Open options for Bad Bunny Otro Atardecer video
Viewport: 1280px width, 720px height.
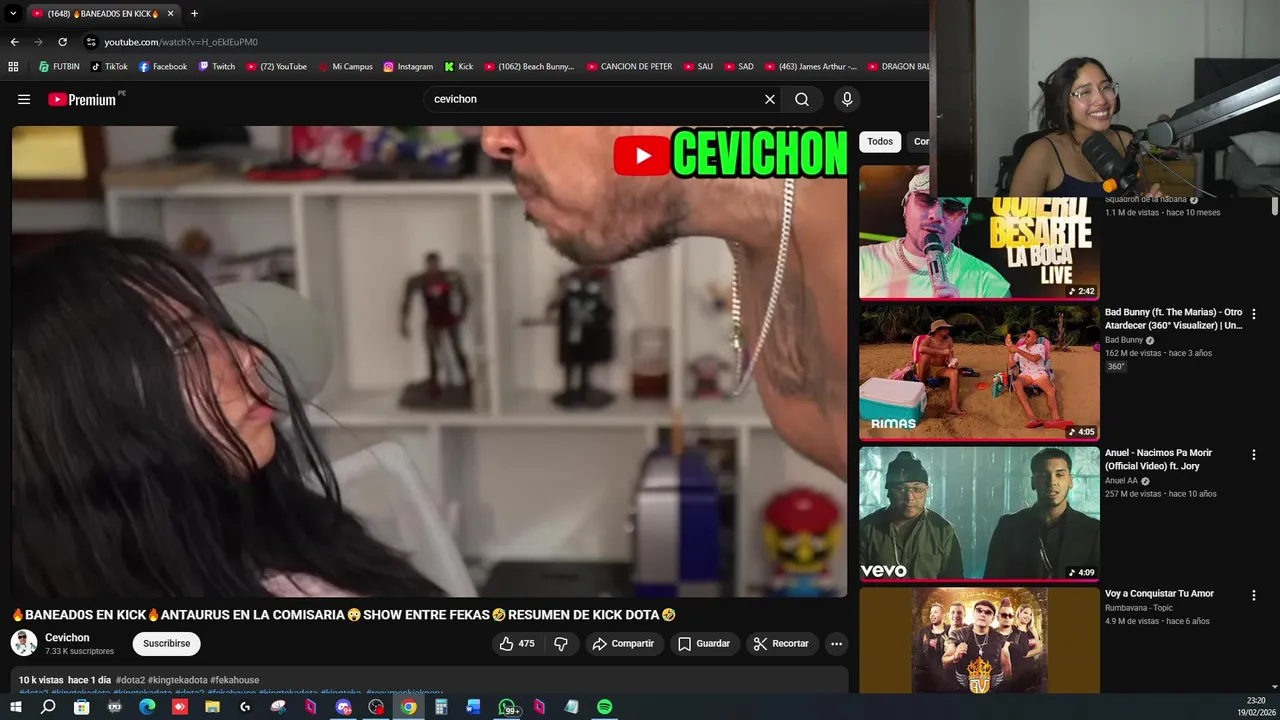(1254, 314)
